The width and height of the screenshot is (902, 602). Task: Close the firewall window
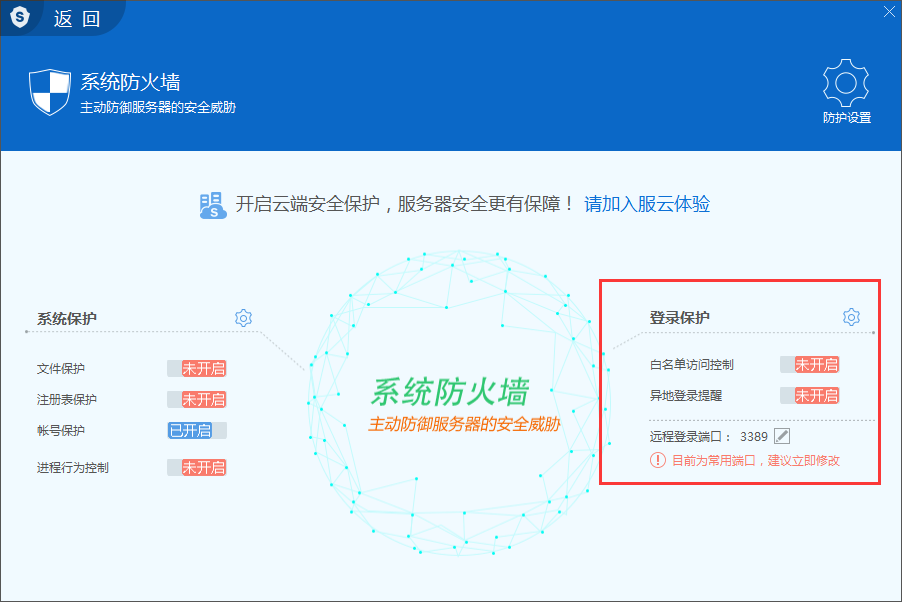(889, 12)
